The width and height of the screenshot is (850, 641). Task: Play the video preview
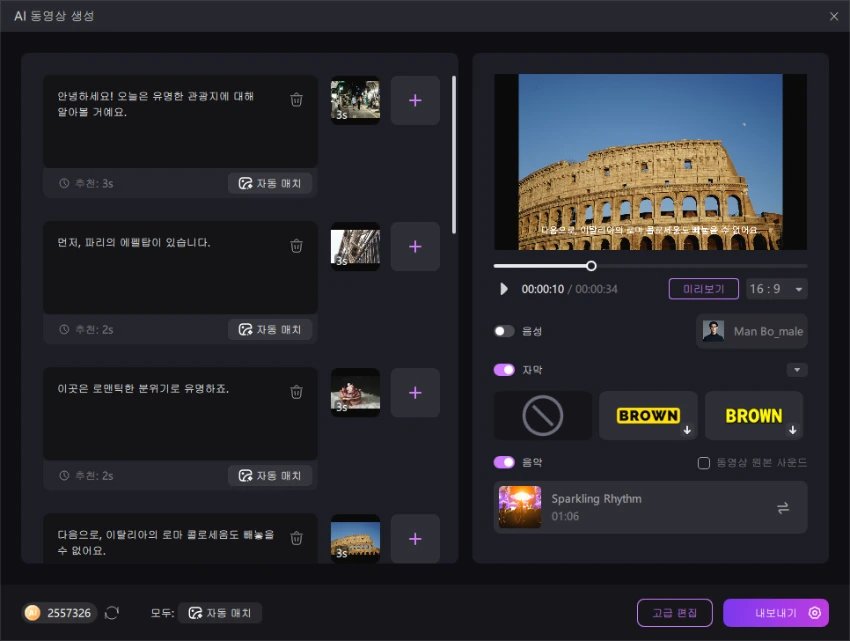point(504,289)
